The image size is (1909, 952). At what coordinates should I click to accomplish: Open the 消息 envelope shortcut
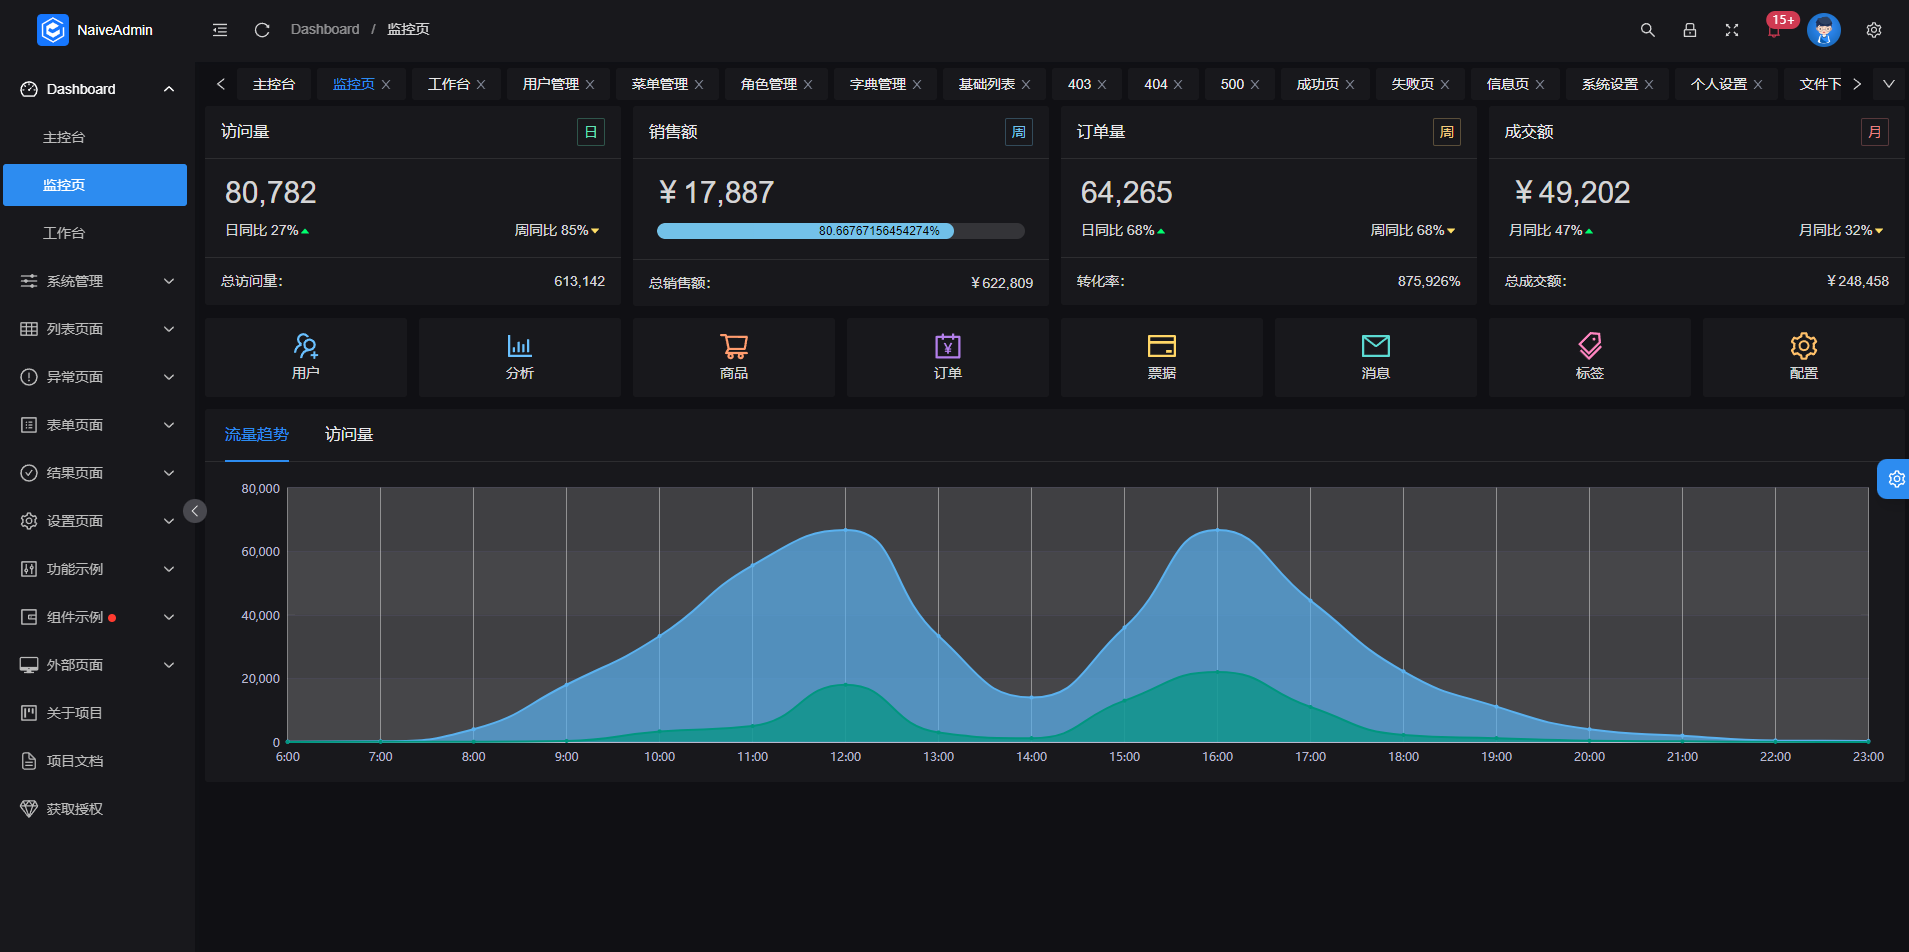[1375, 357]
